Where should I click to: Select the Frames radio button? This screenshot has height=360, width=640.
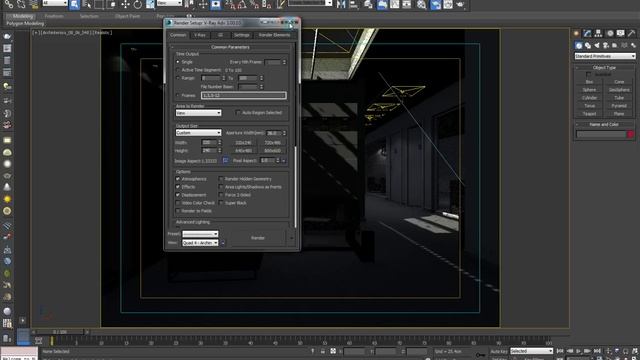pos(178,95)
